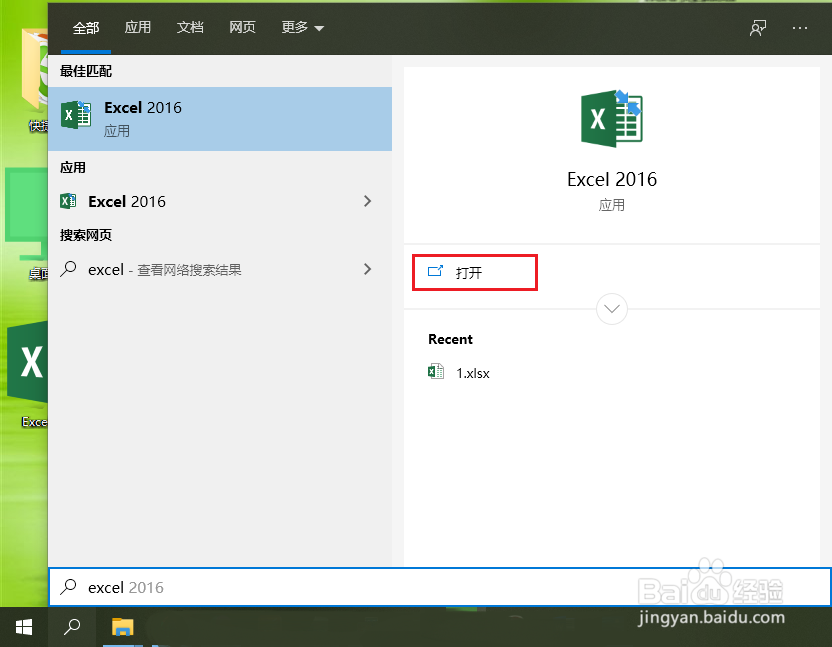Open the three-dot options menu
The width and height of the screenshot is (832, 647).
point(800,28)
